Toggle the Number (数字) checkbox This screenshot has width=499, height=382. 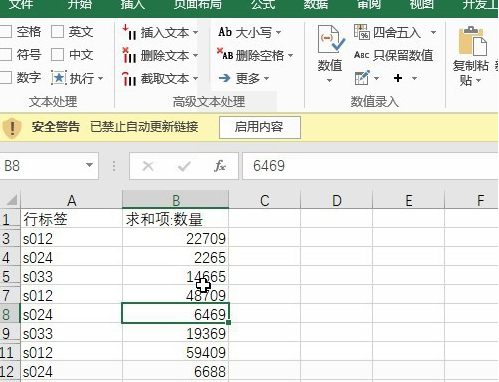point(6,78)
